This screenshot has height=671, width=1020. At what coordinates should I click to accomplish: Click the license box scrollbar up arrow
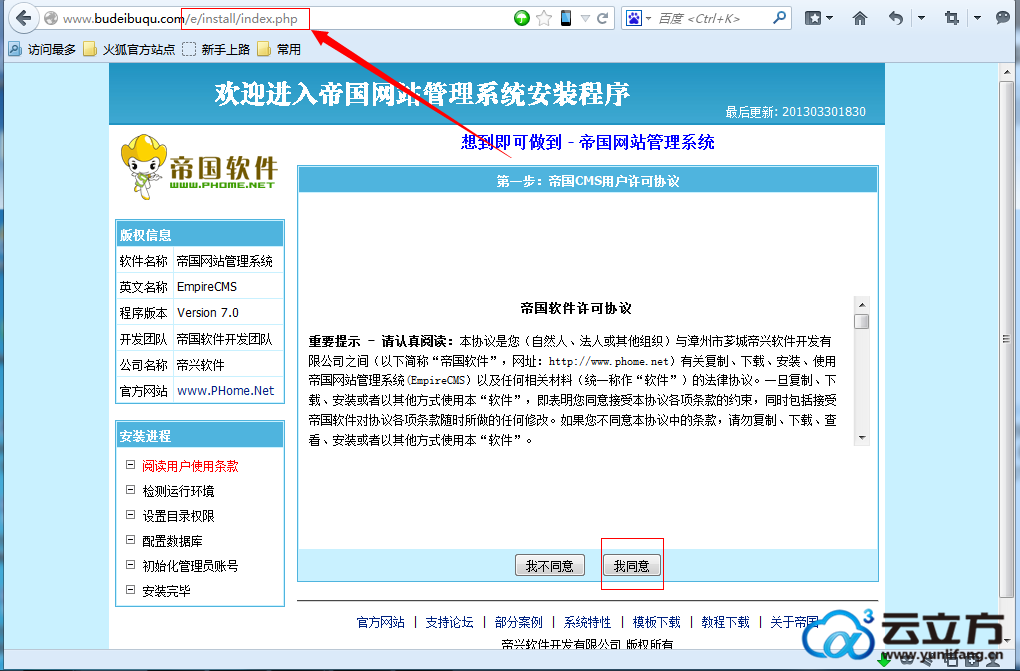[862, 305]
